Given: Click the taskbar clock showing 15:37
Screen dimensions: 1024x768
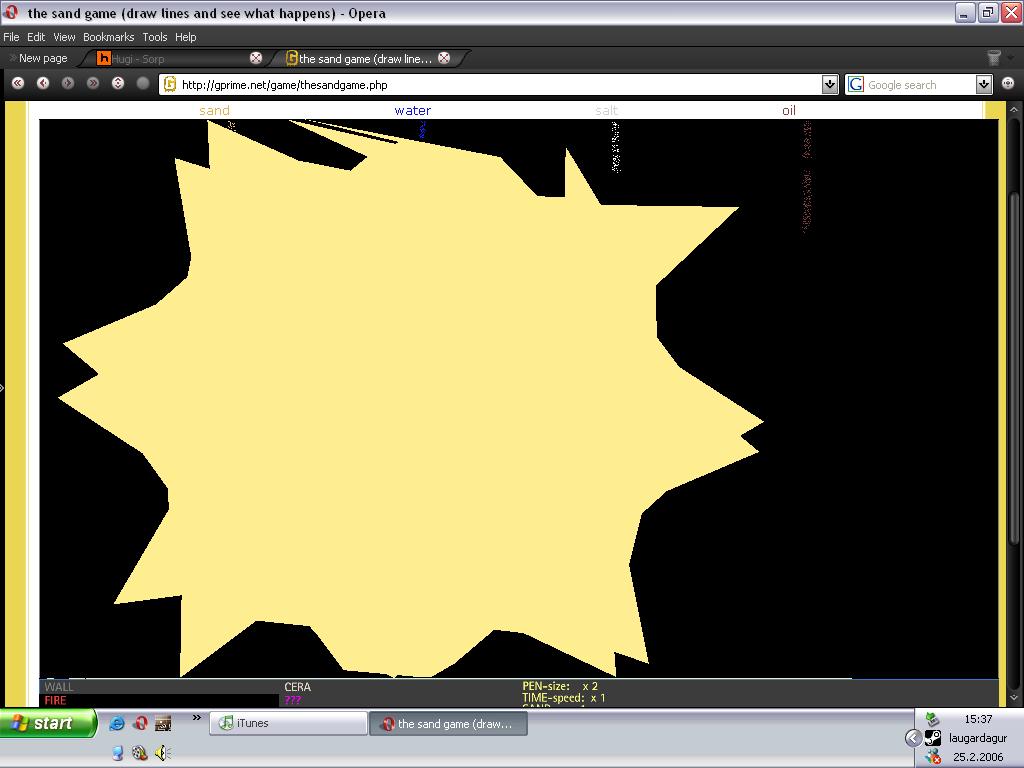Looking at the screenshot, I should pyautogui.click(x=978, y=719).
